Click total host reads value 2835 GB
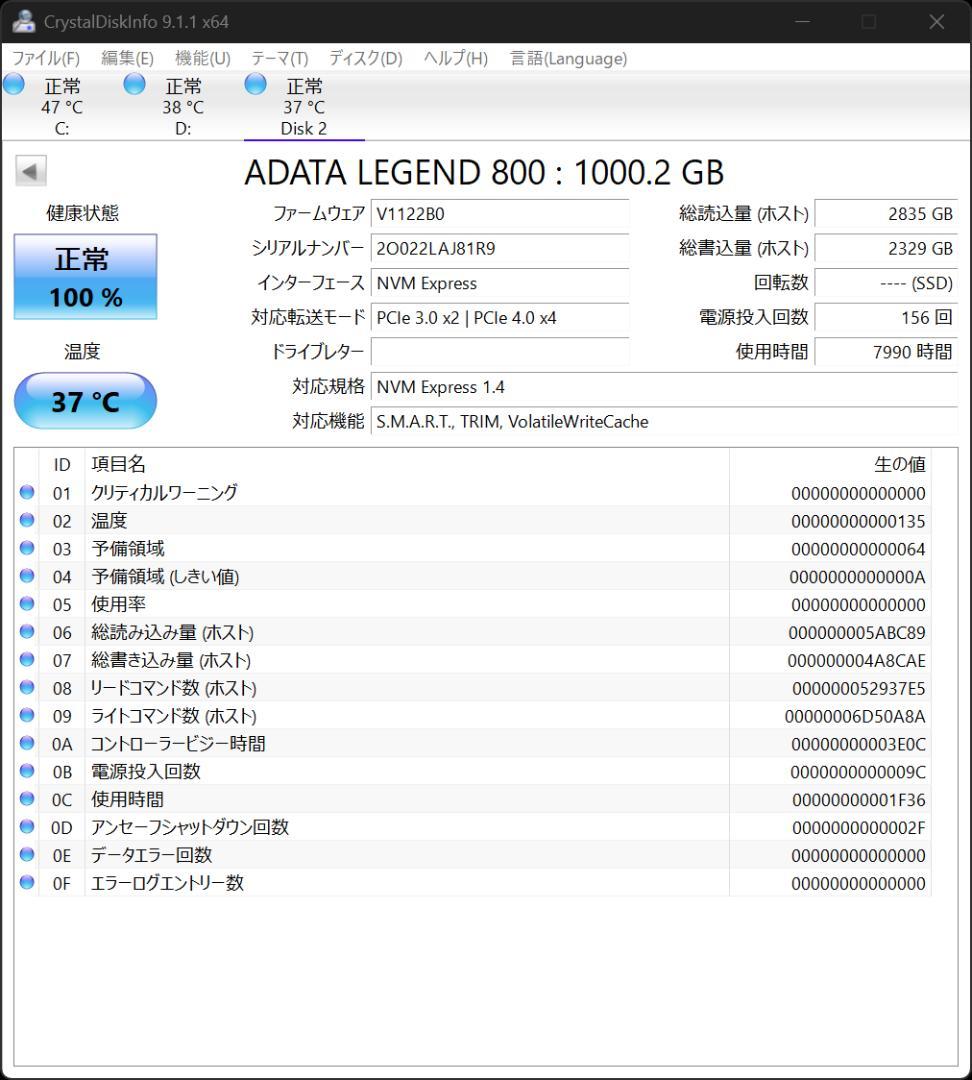Image resolution: width=972 pixels, height=1080 pixels. [x=886, y=214]
